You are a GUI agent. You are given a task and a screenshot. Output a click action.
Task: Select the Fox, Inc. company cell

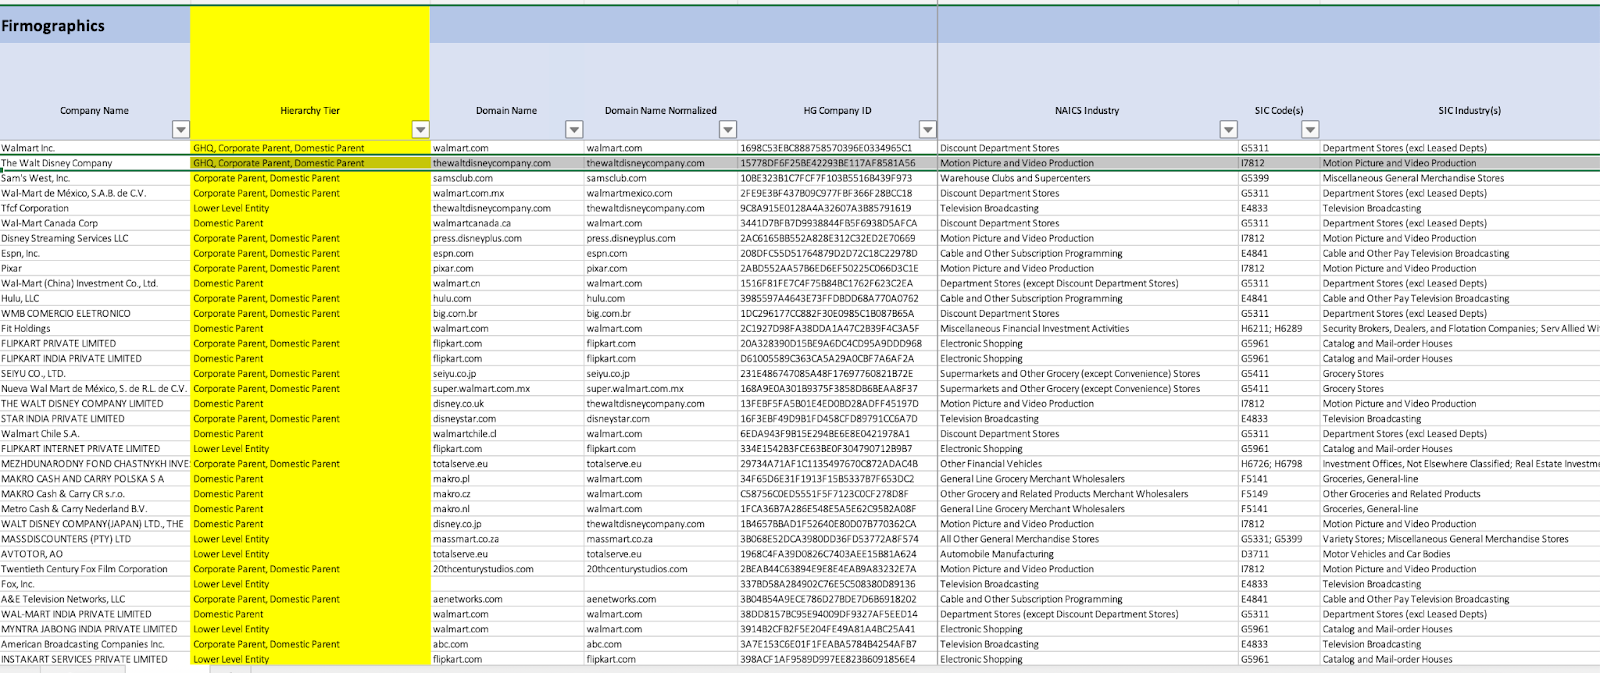(18, 584)
